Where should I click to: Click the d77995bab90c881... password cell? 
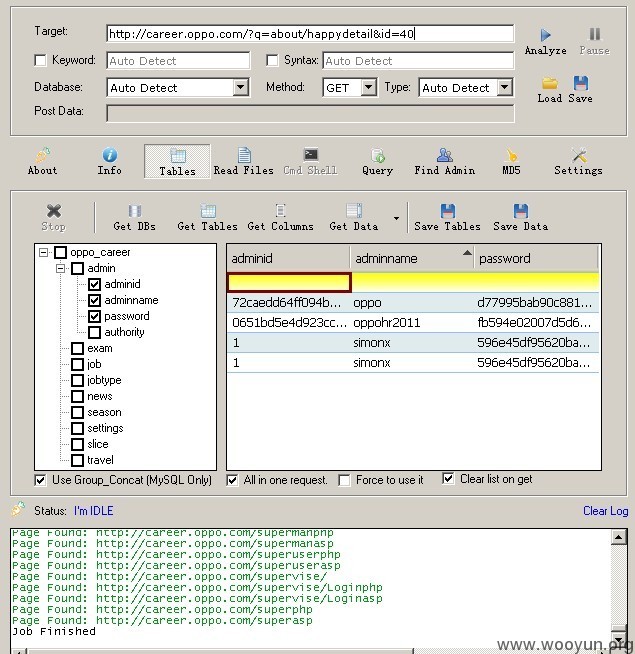coord(534,302)
